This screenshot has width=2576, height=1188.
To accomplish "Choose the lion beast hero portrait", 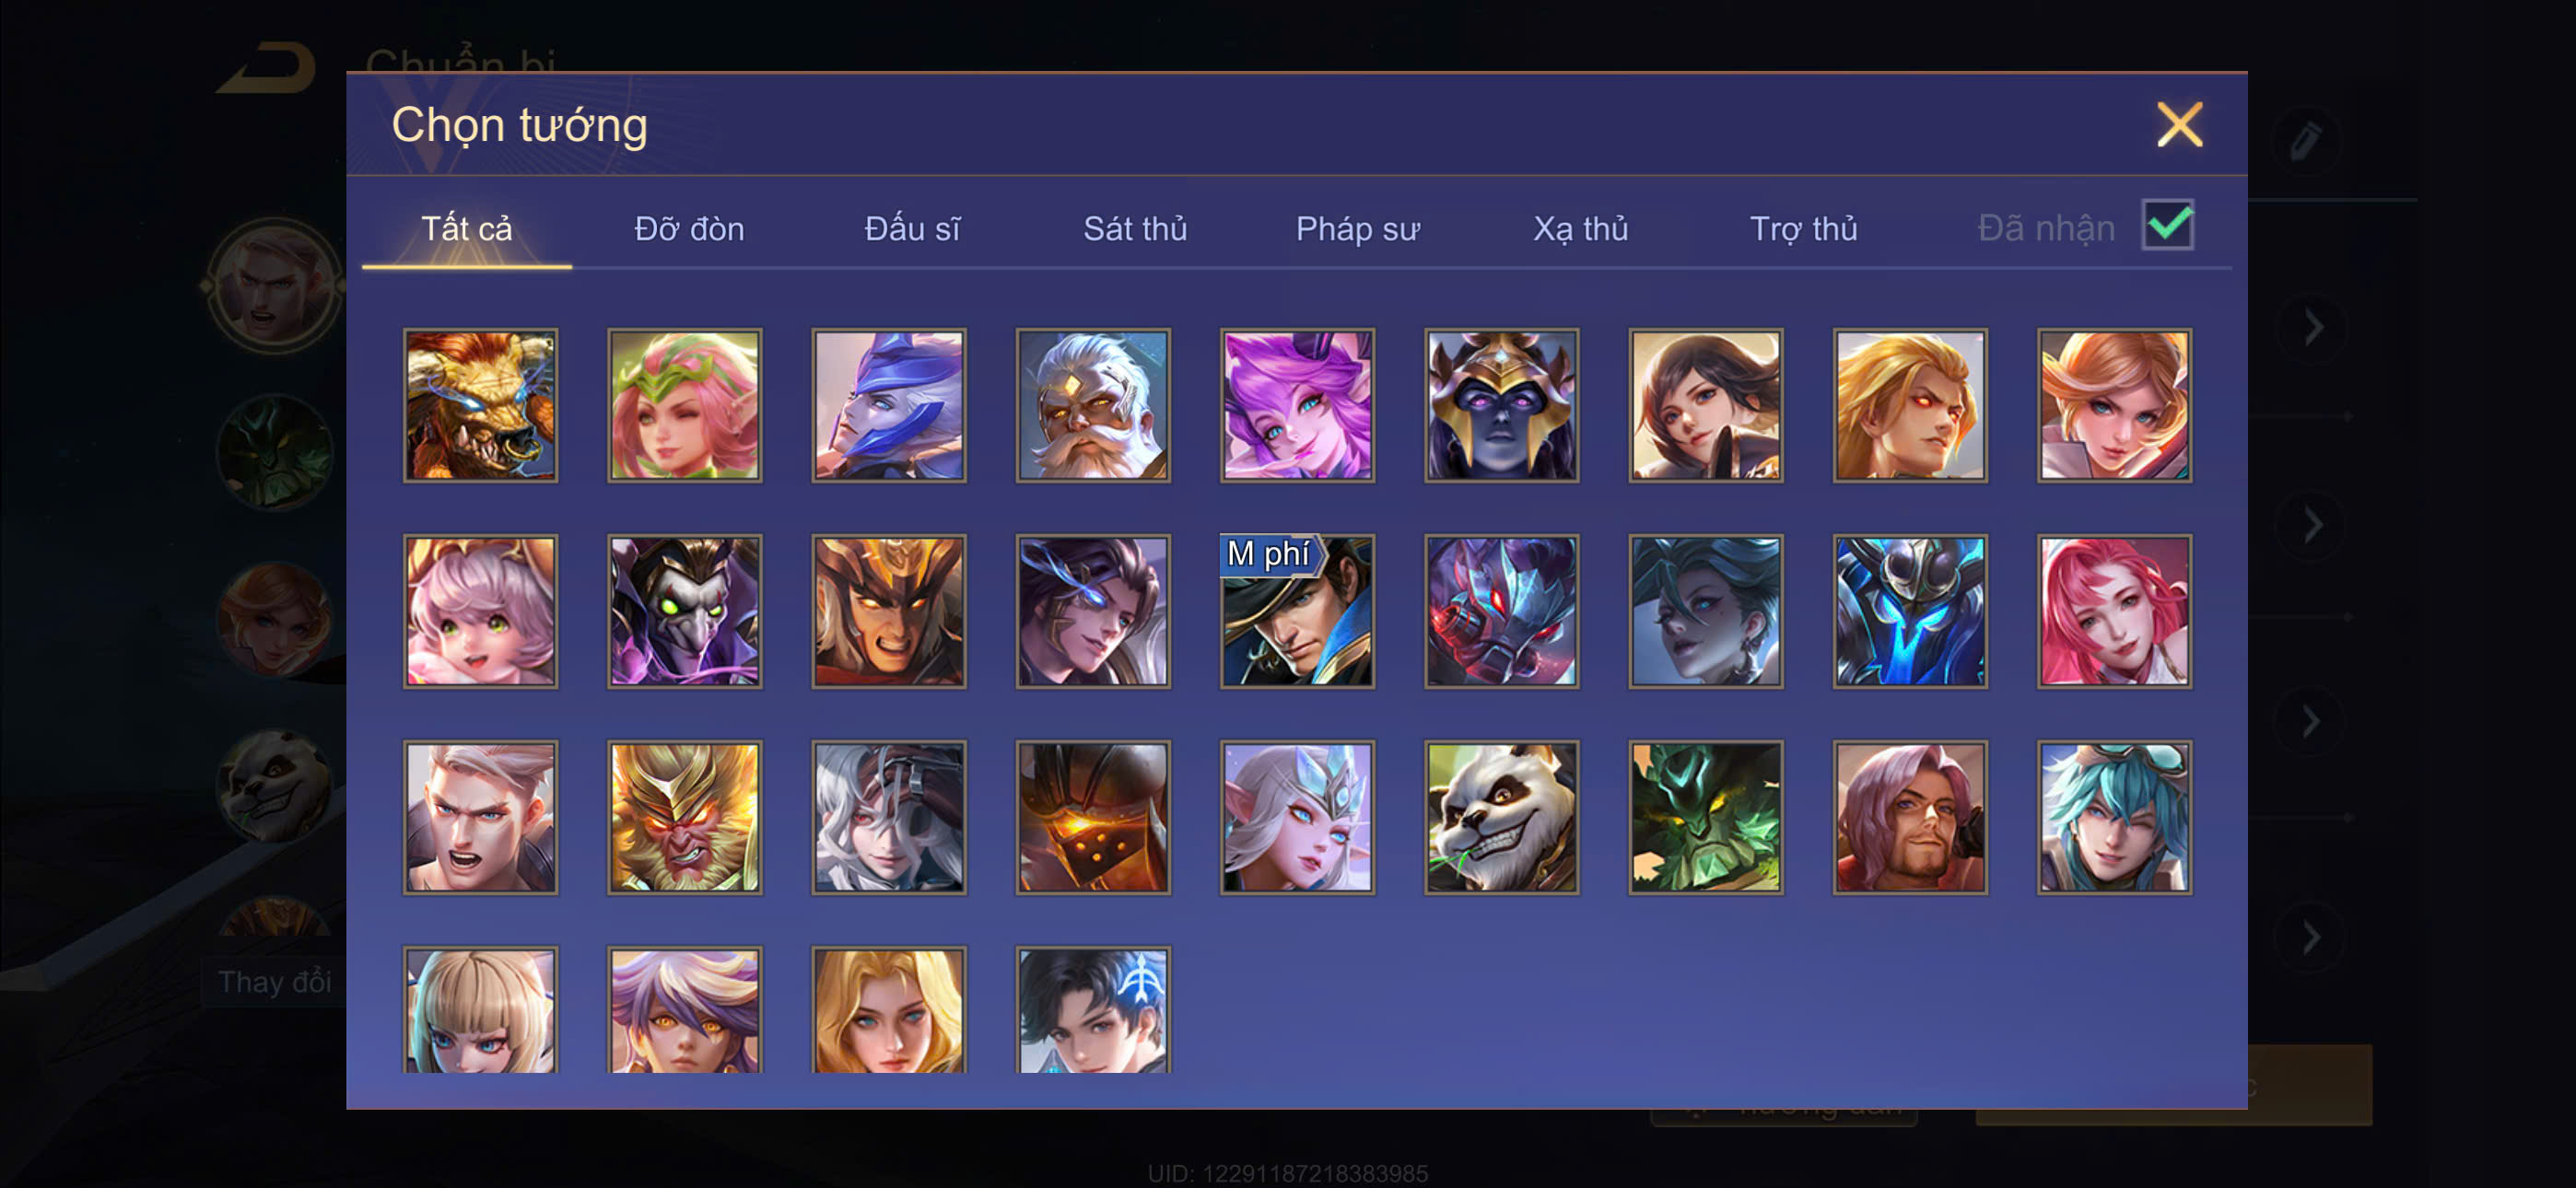I will click(481, 405).
